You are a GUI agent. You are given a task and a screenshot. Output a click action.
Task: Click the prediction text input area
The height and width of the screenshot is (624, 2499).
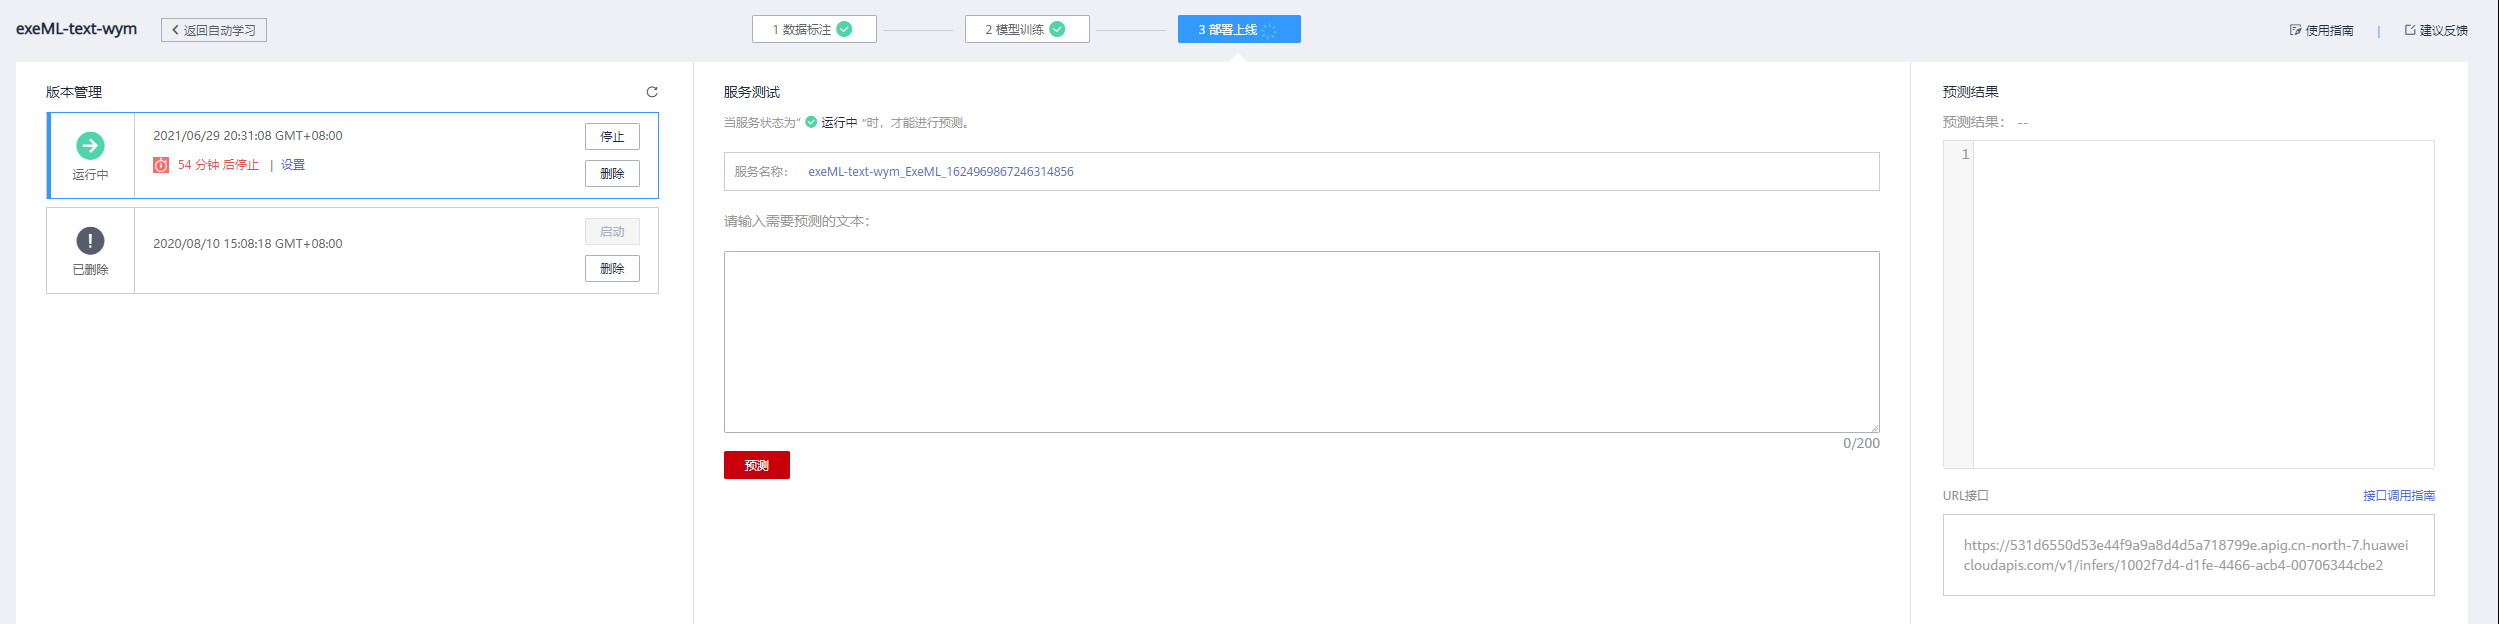[1301, 341]
